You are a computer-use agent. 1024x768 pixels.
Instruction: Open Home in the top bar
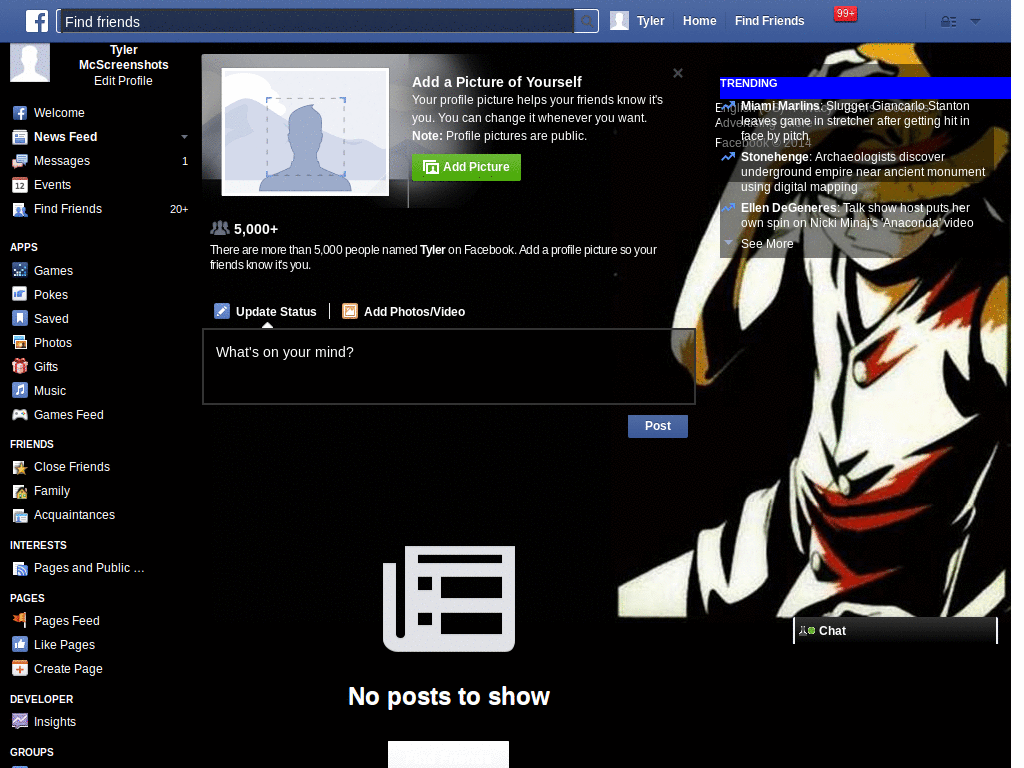699,21
